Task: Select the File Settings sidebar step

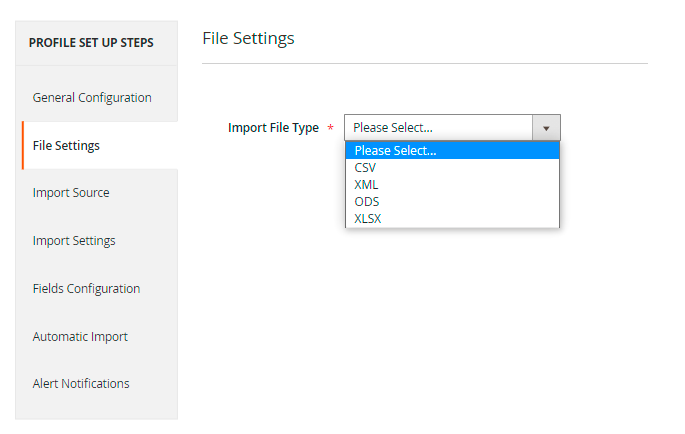Action: [66, 146]
